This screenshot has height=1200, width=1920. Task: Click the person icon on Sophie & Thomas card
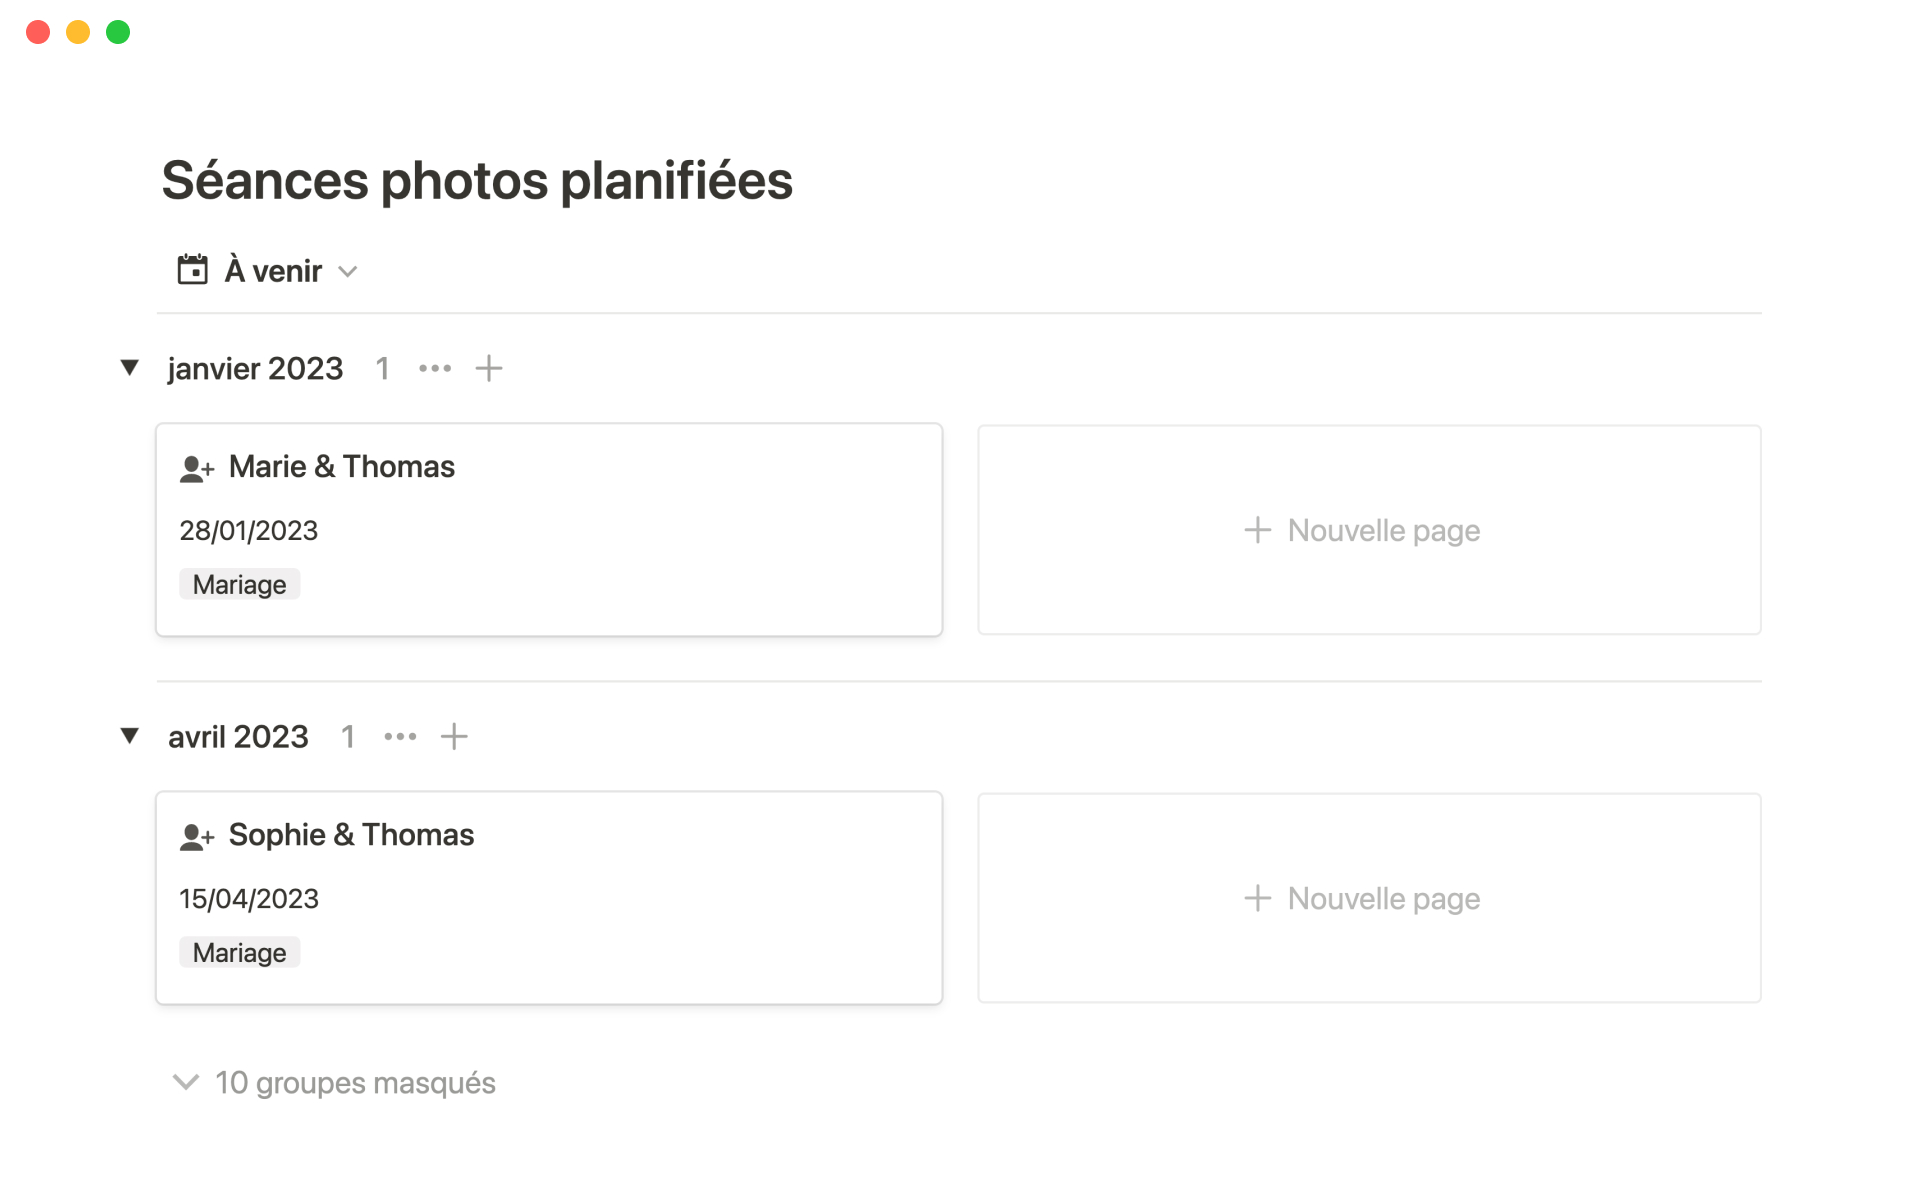pos(197,836)
